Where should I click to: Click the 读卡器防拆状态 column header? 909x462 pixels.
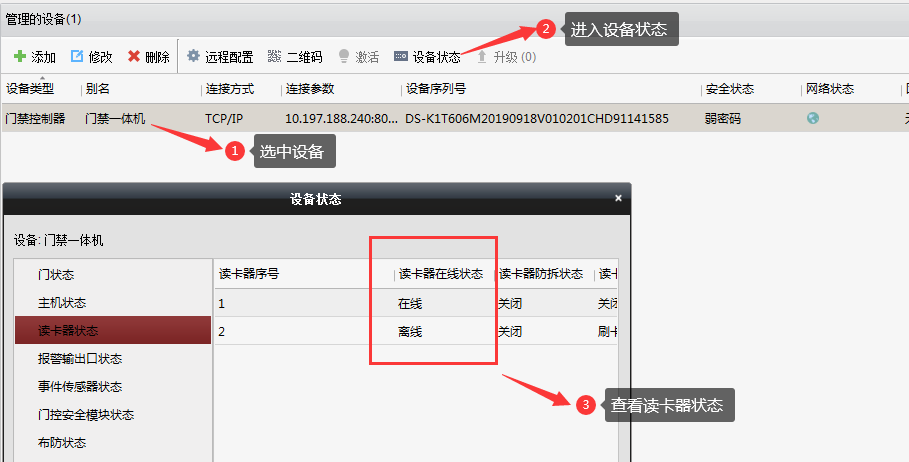click(541, 274)
